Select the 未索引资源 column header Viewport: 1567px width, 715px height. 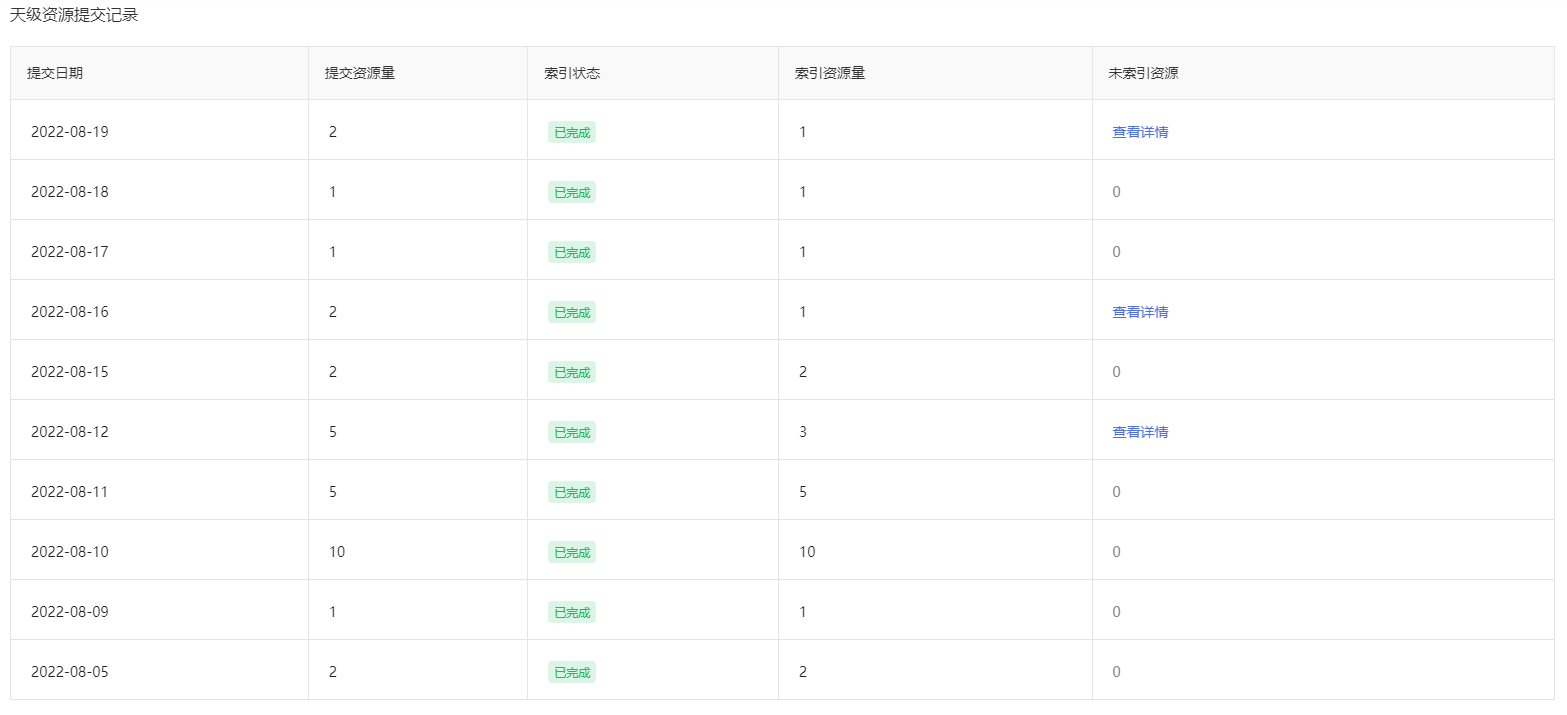coord(1143,73)
